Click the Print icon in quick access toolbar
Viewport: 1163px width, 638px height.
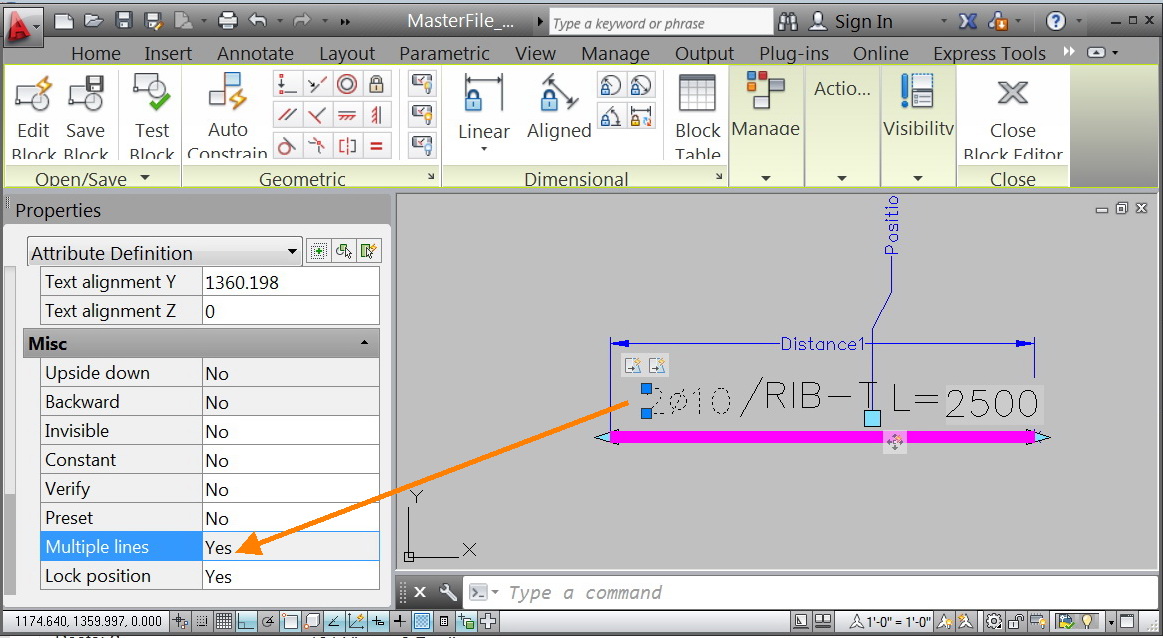click(x=228, y=21)
